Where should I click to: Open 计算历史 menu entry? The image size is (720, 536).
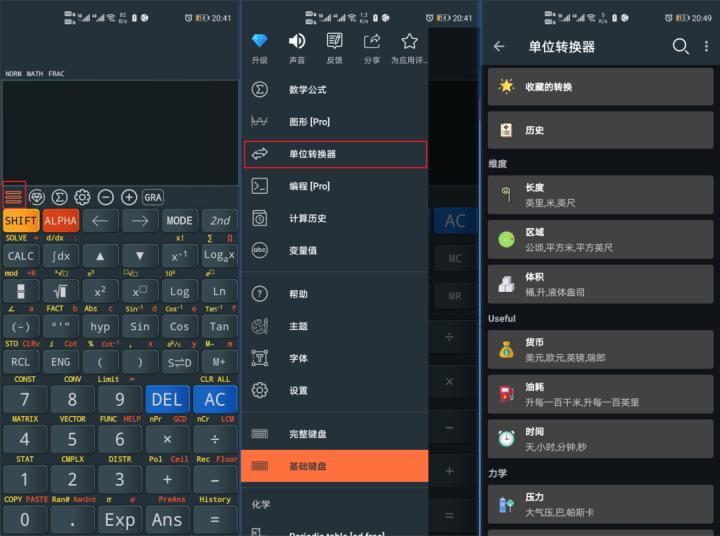tap(335, 218)
